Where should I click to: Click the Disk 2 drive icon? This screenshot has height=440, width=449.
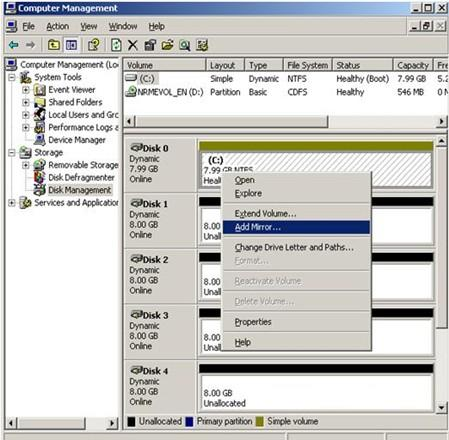tap(136, 259)
